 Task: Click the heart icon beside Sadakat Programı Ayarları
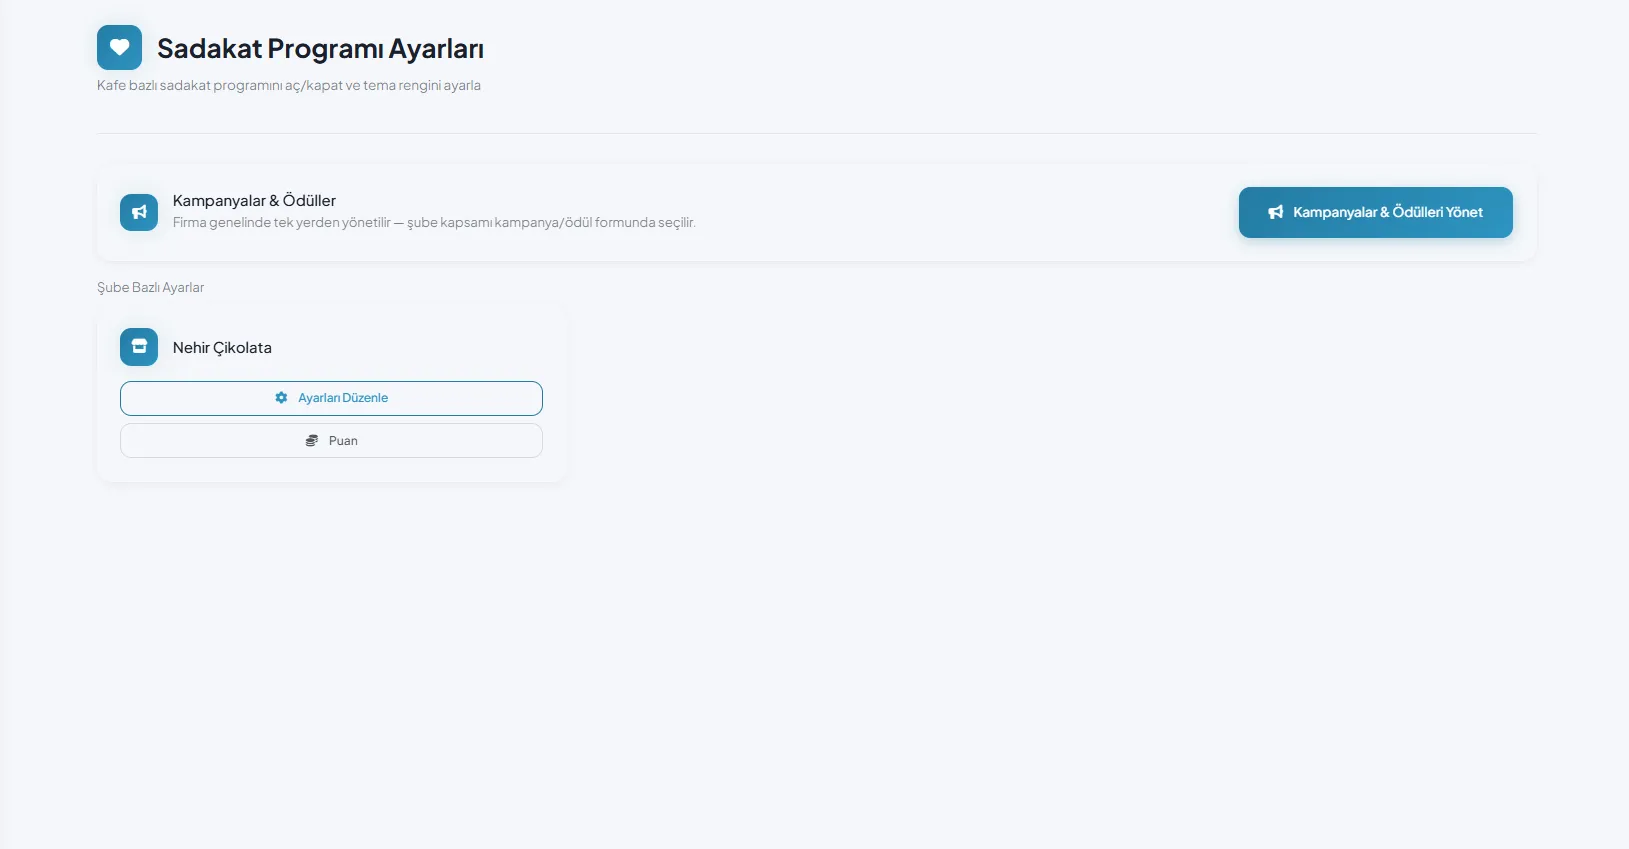[x=119, y=47]
